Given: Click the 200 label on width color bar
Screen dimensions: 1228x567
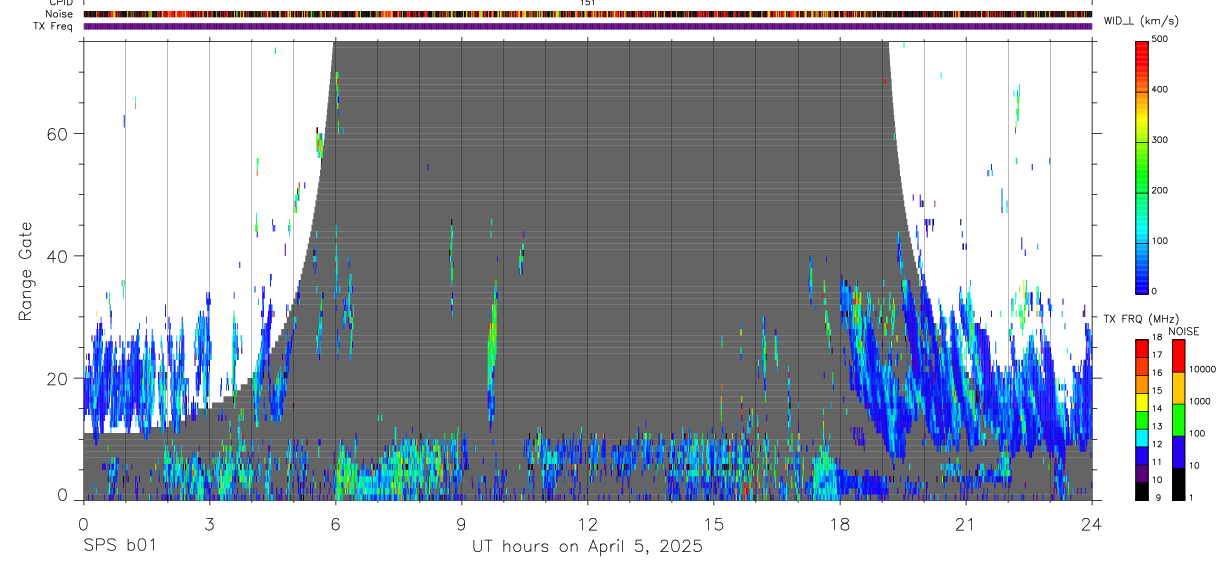Looking at the screenshot, I should point(1161,190).
